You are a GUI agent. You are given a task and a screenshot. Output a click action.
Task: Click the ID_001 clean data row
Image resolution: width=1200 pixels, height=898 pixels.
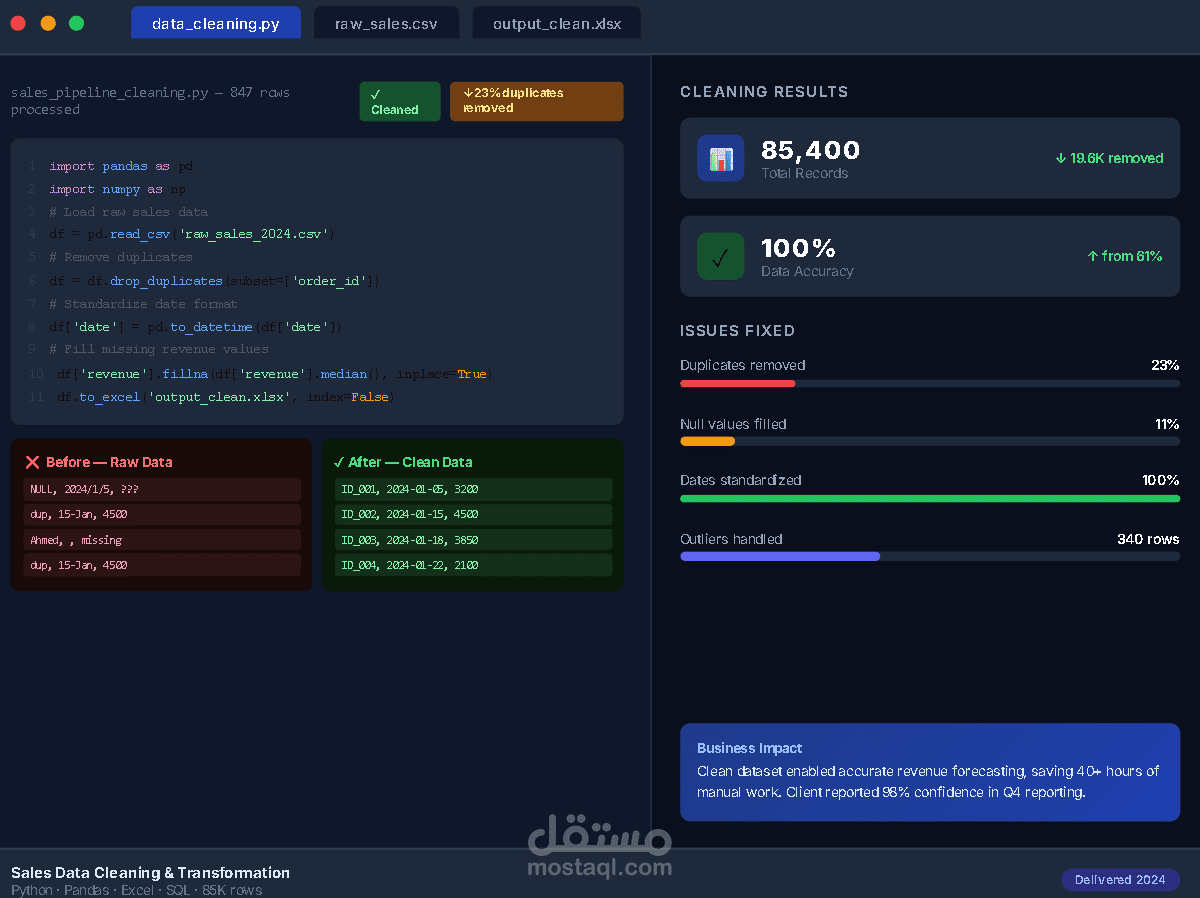coord(473,489)
